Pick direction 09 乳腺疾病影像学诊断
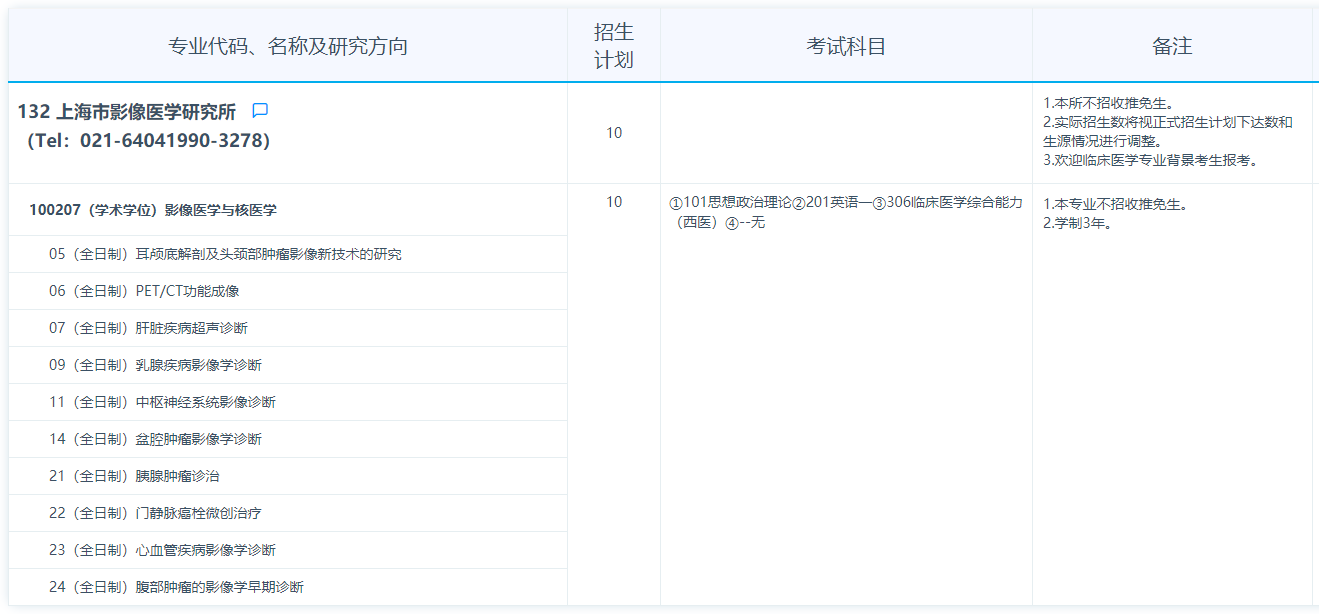 tap(155, 365)
